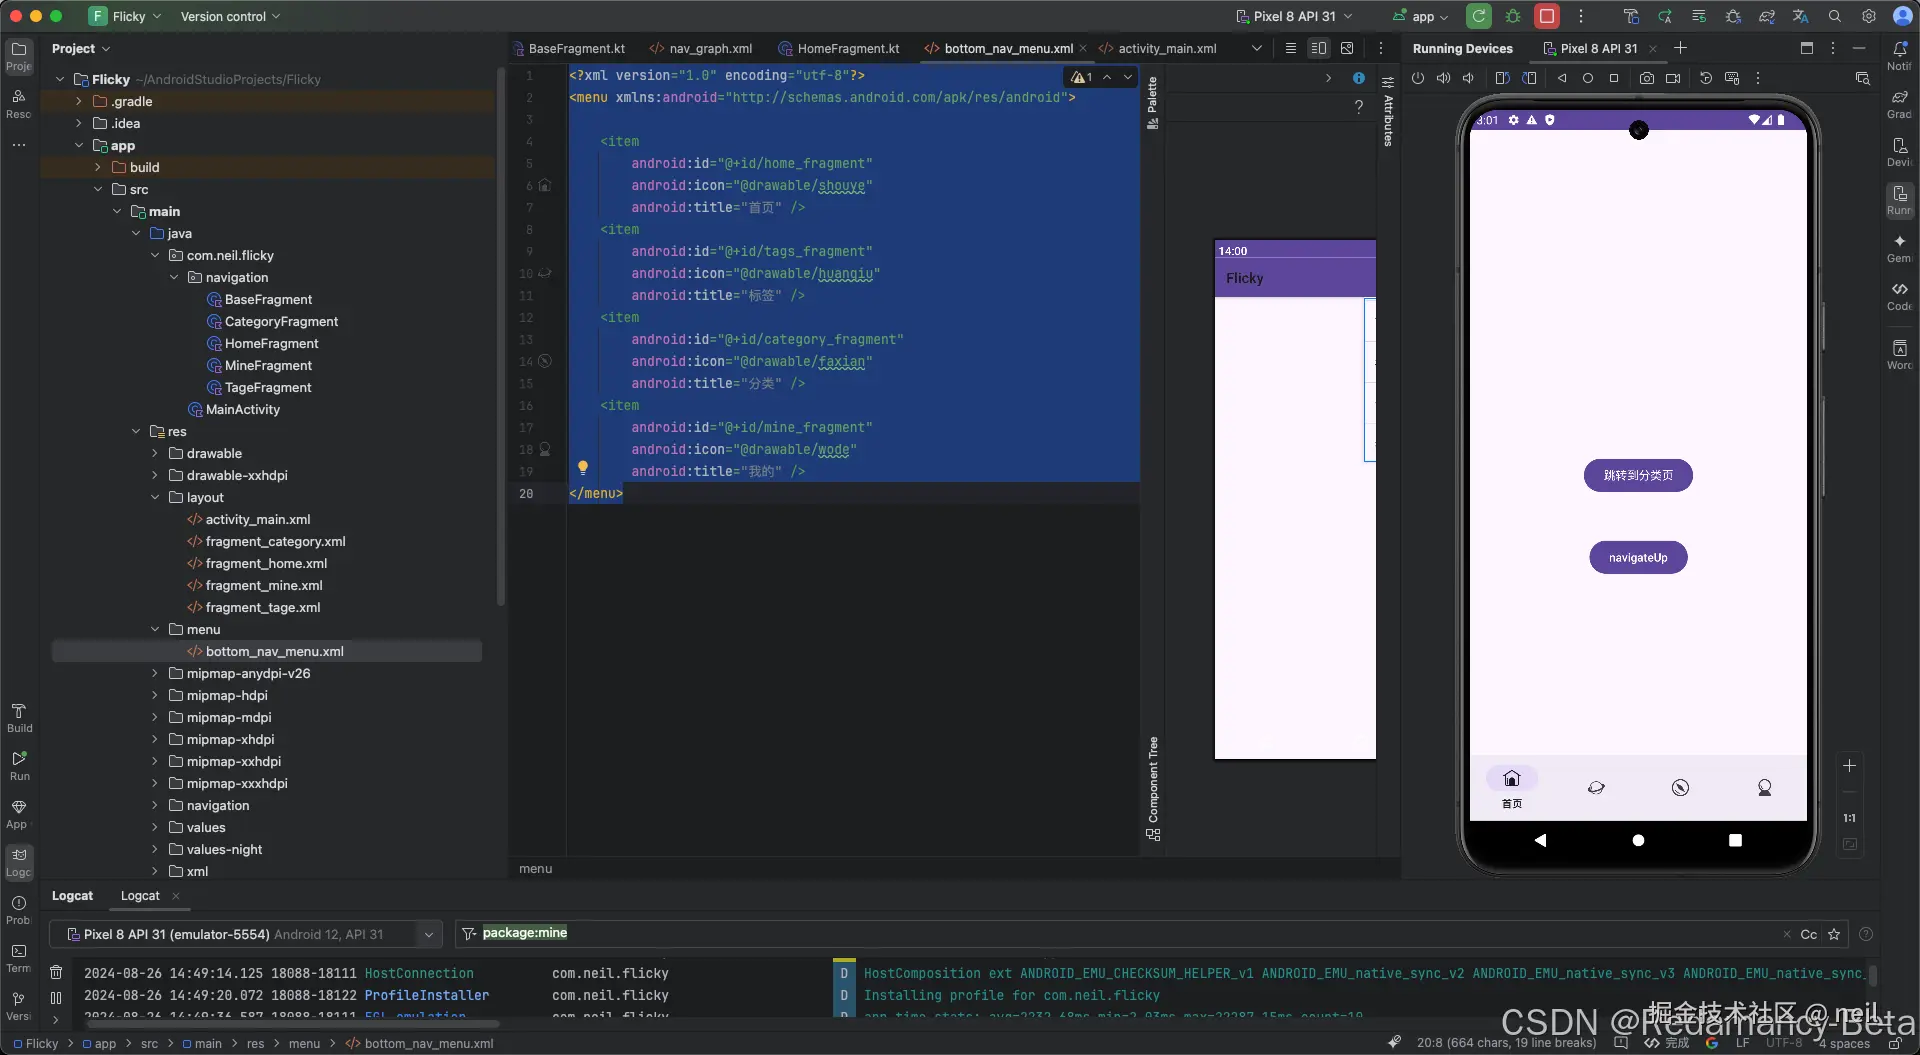Take an emulator screenshot with the camera icon
1920x1055 pixels.
pyautogui.click(x=1646, y=78)
